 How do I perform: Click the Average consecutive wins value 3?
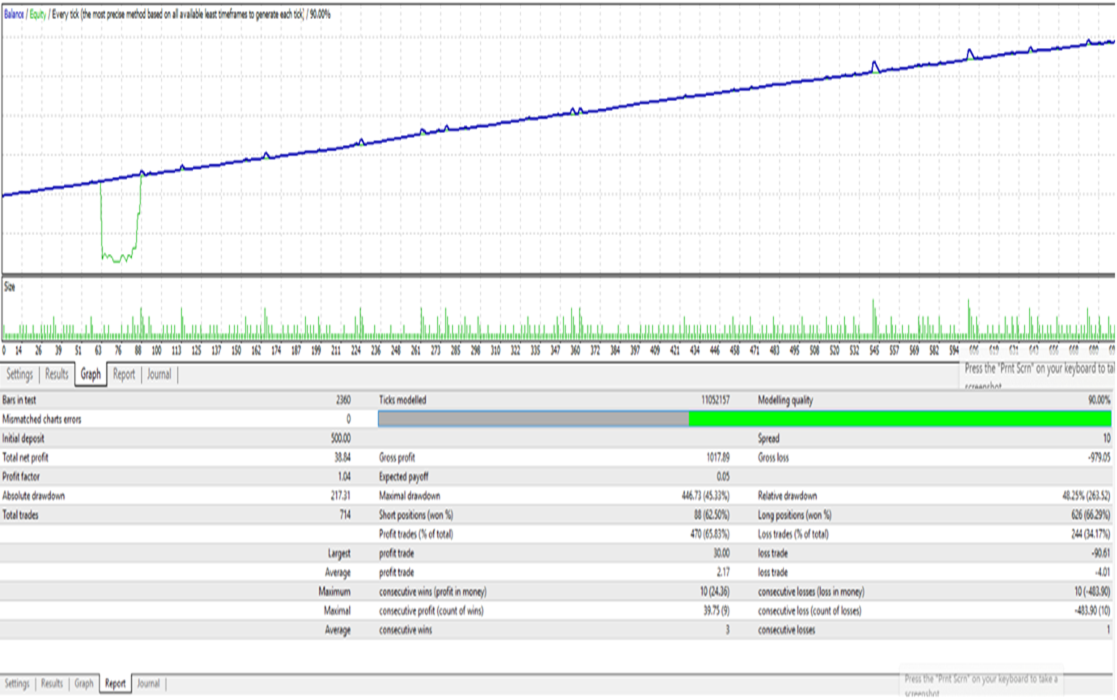727,631
